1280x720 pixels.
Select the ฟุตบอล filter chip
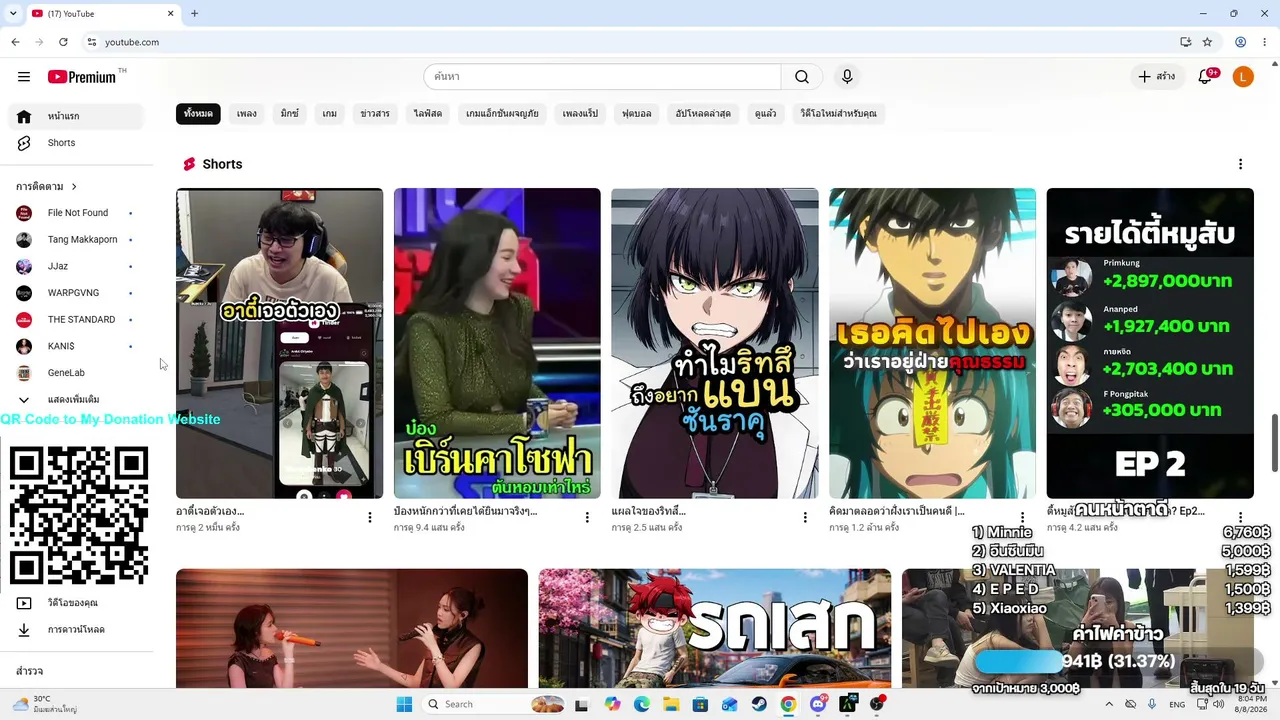pyautogui.click(x=637, y=114)
